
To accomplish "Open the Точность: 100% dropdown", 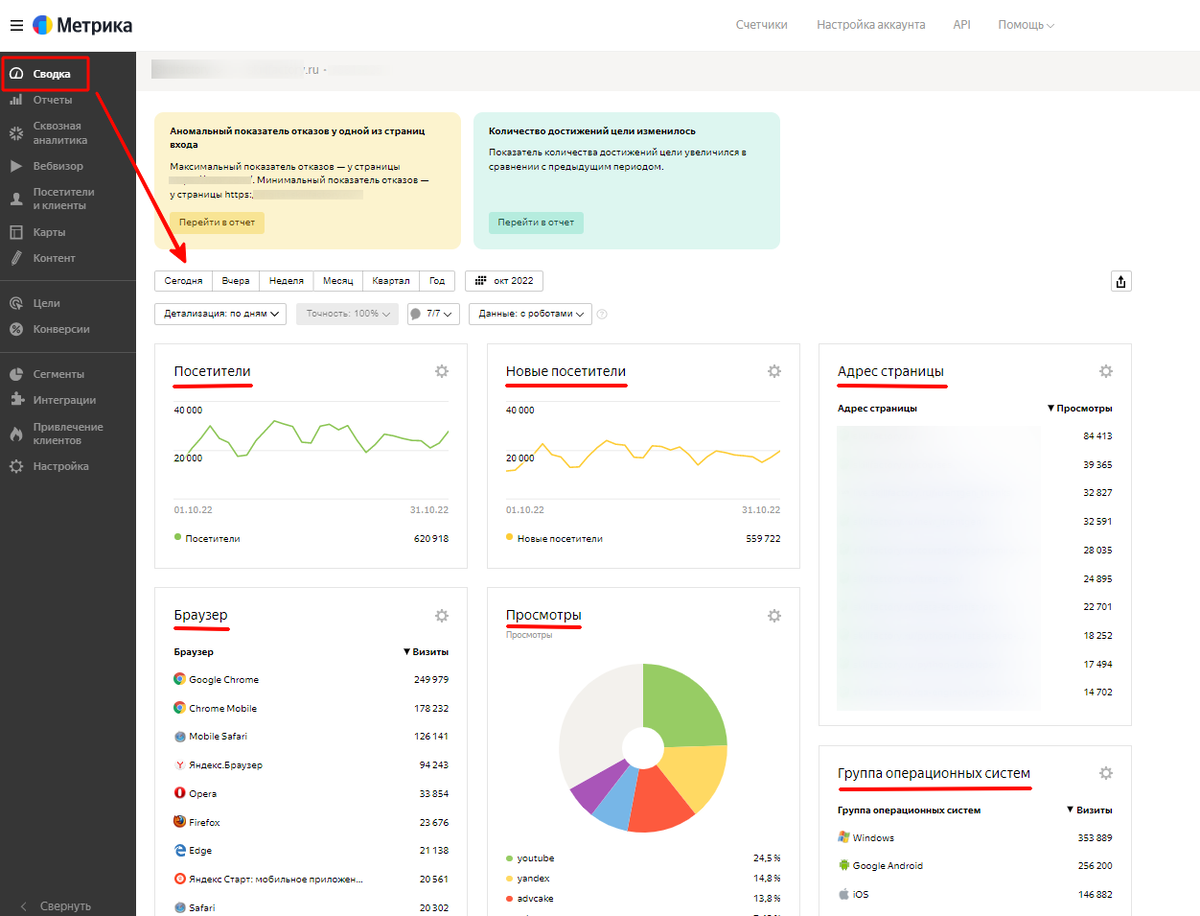I will pyautogui.click(x=348, y=314).
